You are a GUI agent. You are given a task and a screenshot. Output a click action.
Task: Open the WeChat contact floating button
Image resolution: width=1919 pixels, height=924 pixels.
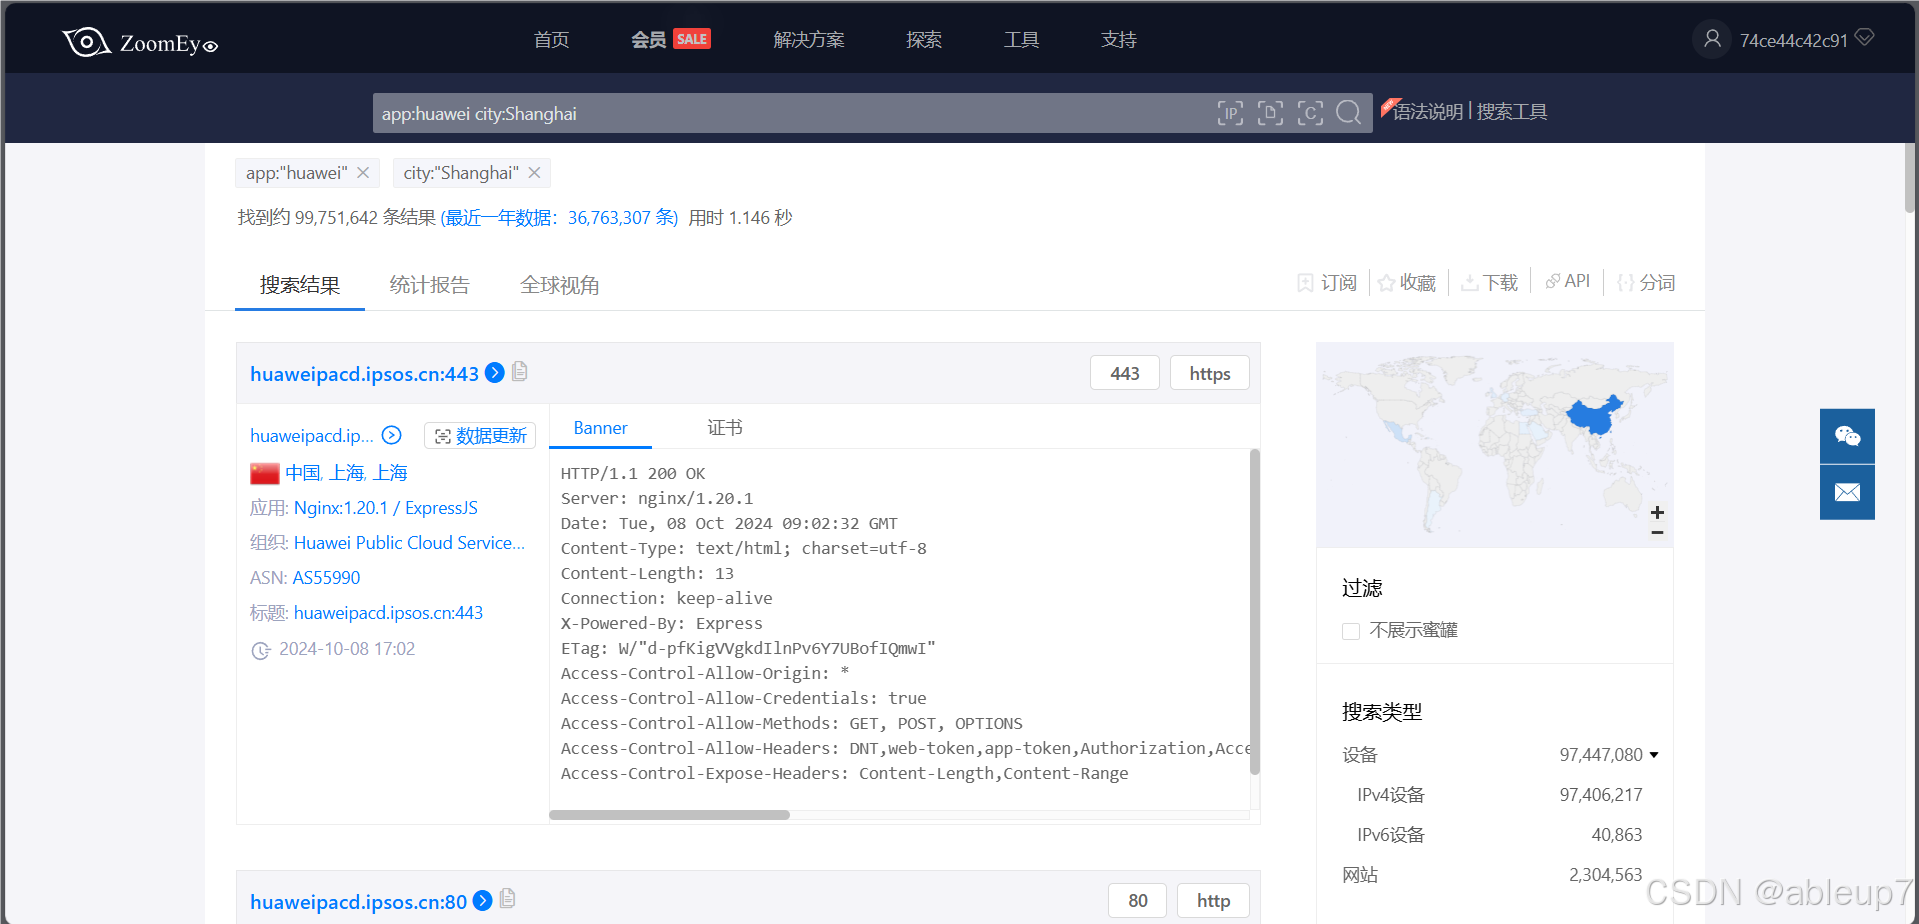pos(1847,436)
